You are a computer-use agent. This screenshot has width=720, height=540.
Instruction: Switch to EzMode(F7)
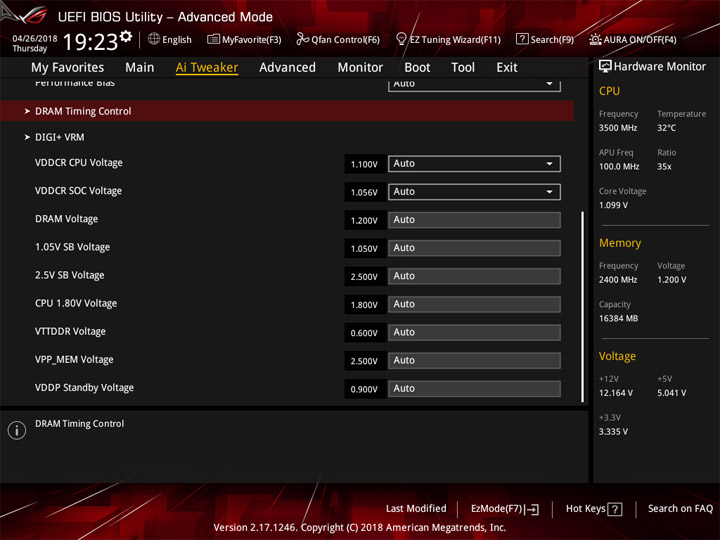pyautogui.click(x=505, y=509)
